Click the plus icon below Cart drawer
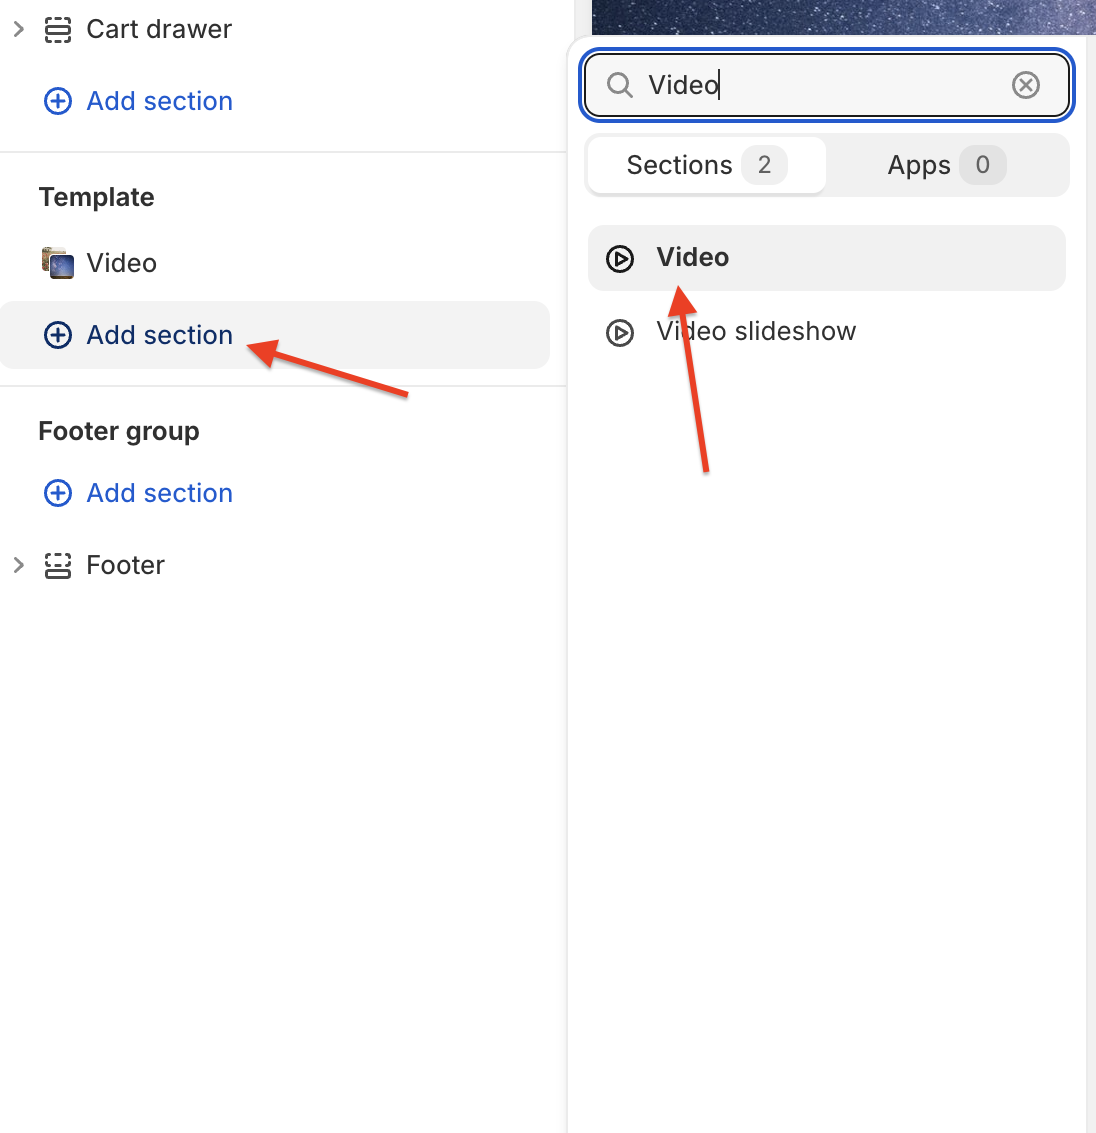This screenshot has width=1096, height=1133. pyautogui.click(x=58, y=101)
